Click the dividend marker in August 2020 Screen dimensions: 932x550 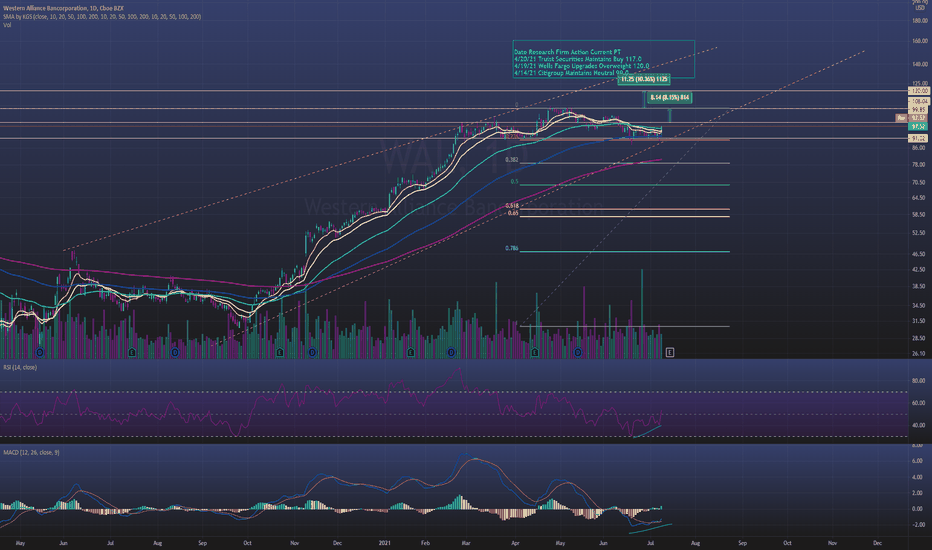(175, 353)
